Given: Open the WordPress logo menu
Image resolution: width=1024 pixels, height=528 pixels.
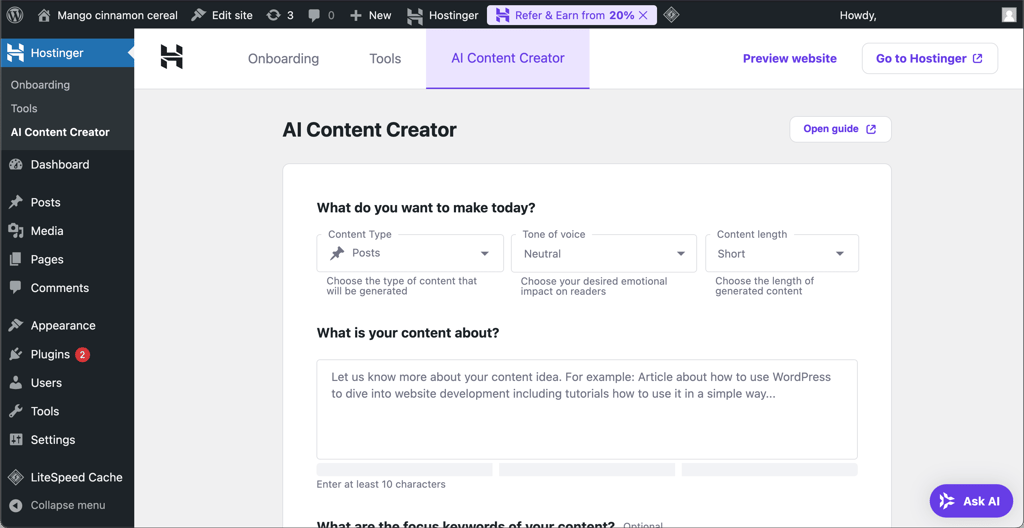Looking at the screenshot, I should [15, 15].
